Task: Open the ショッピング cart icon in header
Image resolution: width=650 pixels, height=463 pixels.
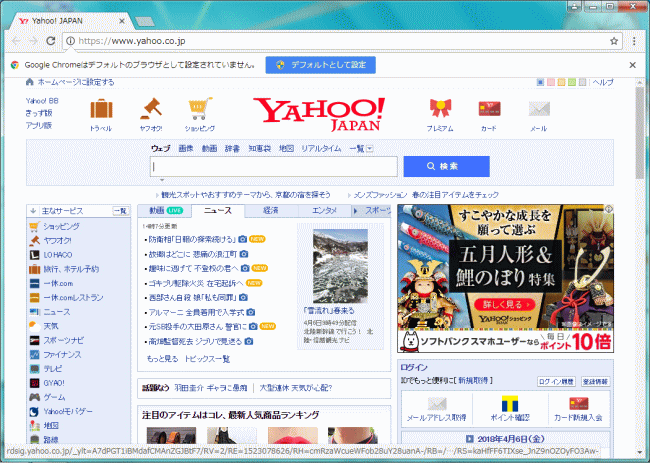Action: click(200, 109)
